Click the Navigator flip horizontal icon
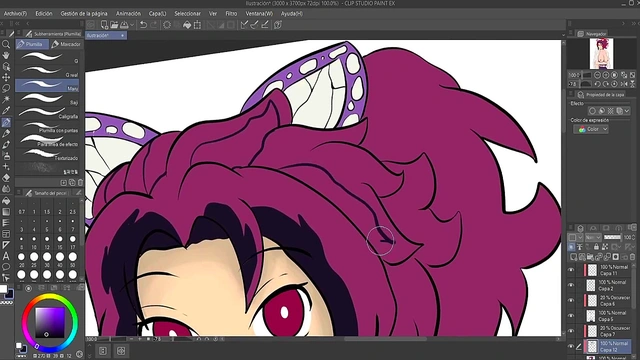640x360 pixels. (x=624, y=84)
